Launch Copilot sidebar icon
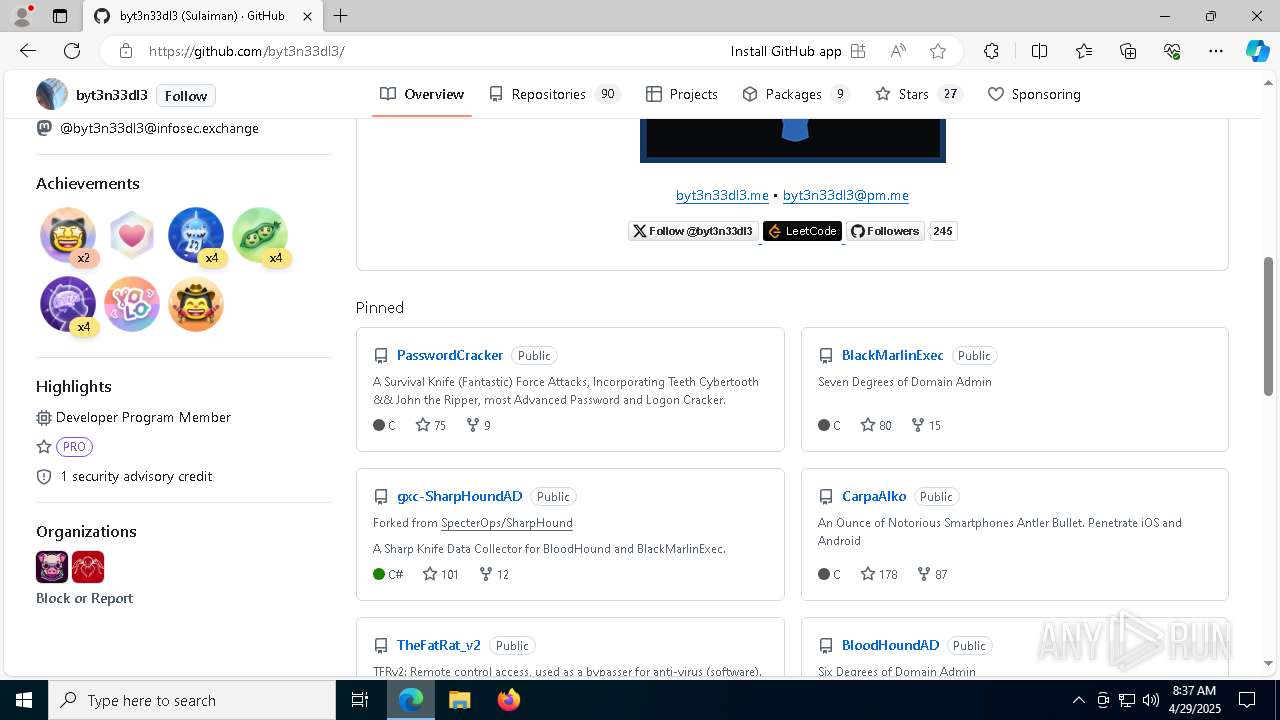1280x720 pixels. 1257,51
